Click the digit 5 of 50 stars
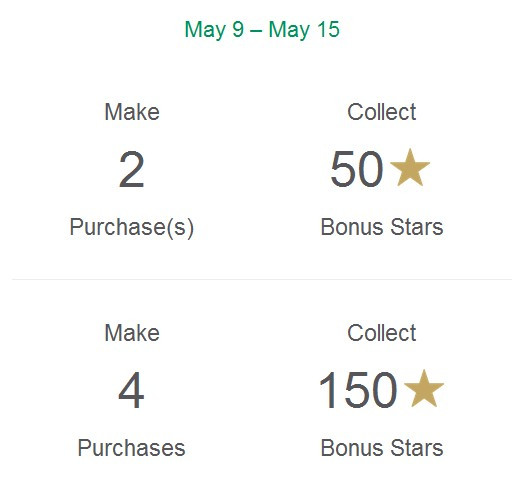This screenshot has height=478, width=518. click(x=343, y=169)
